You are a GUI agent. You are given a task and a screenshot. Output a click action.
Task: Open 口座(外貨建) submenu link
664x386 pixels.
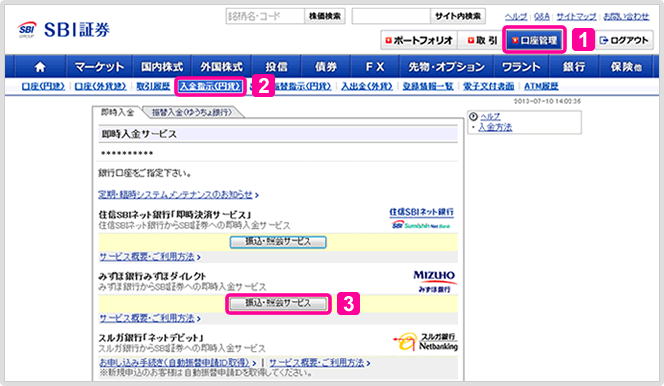100,86
